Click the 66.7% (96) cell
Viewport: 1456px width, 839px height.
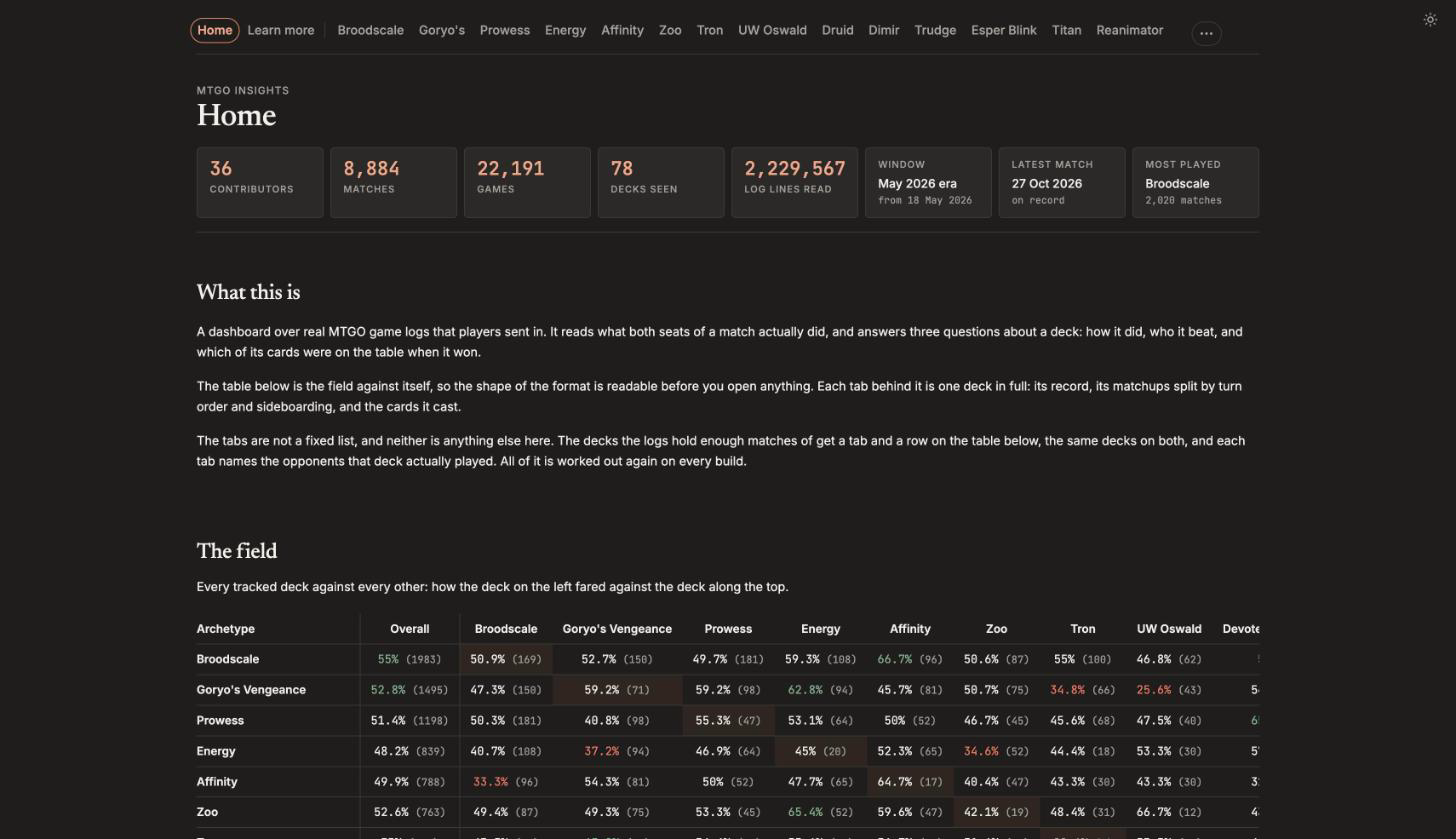click(910, 660)
